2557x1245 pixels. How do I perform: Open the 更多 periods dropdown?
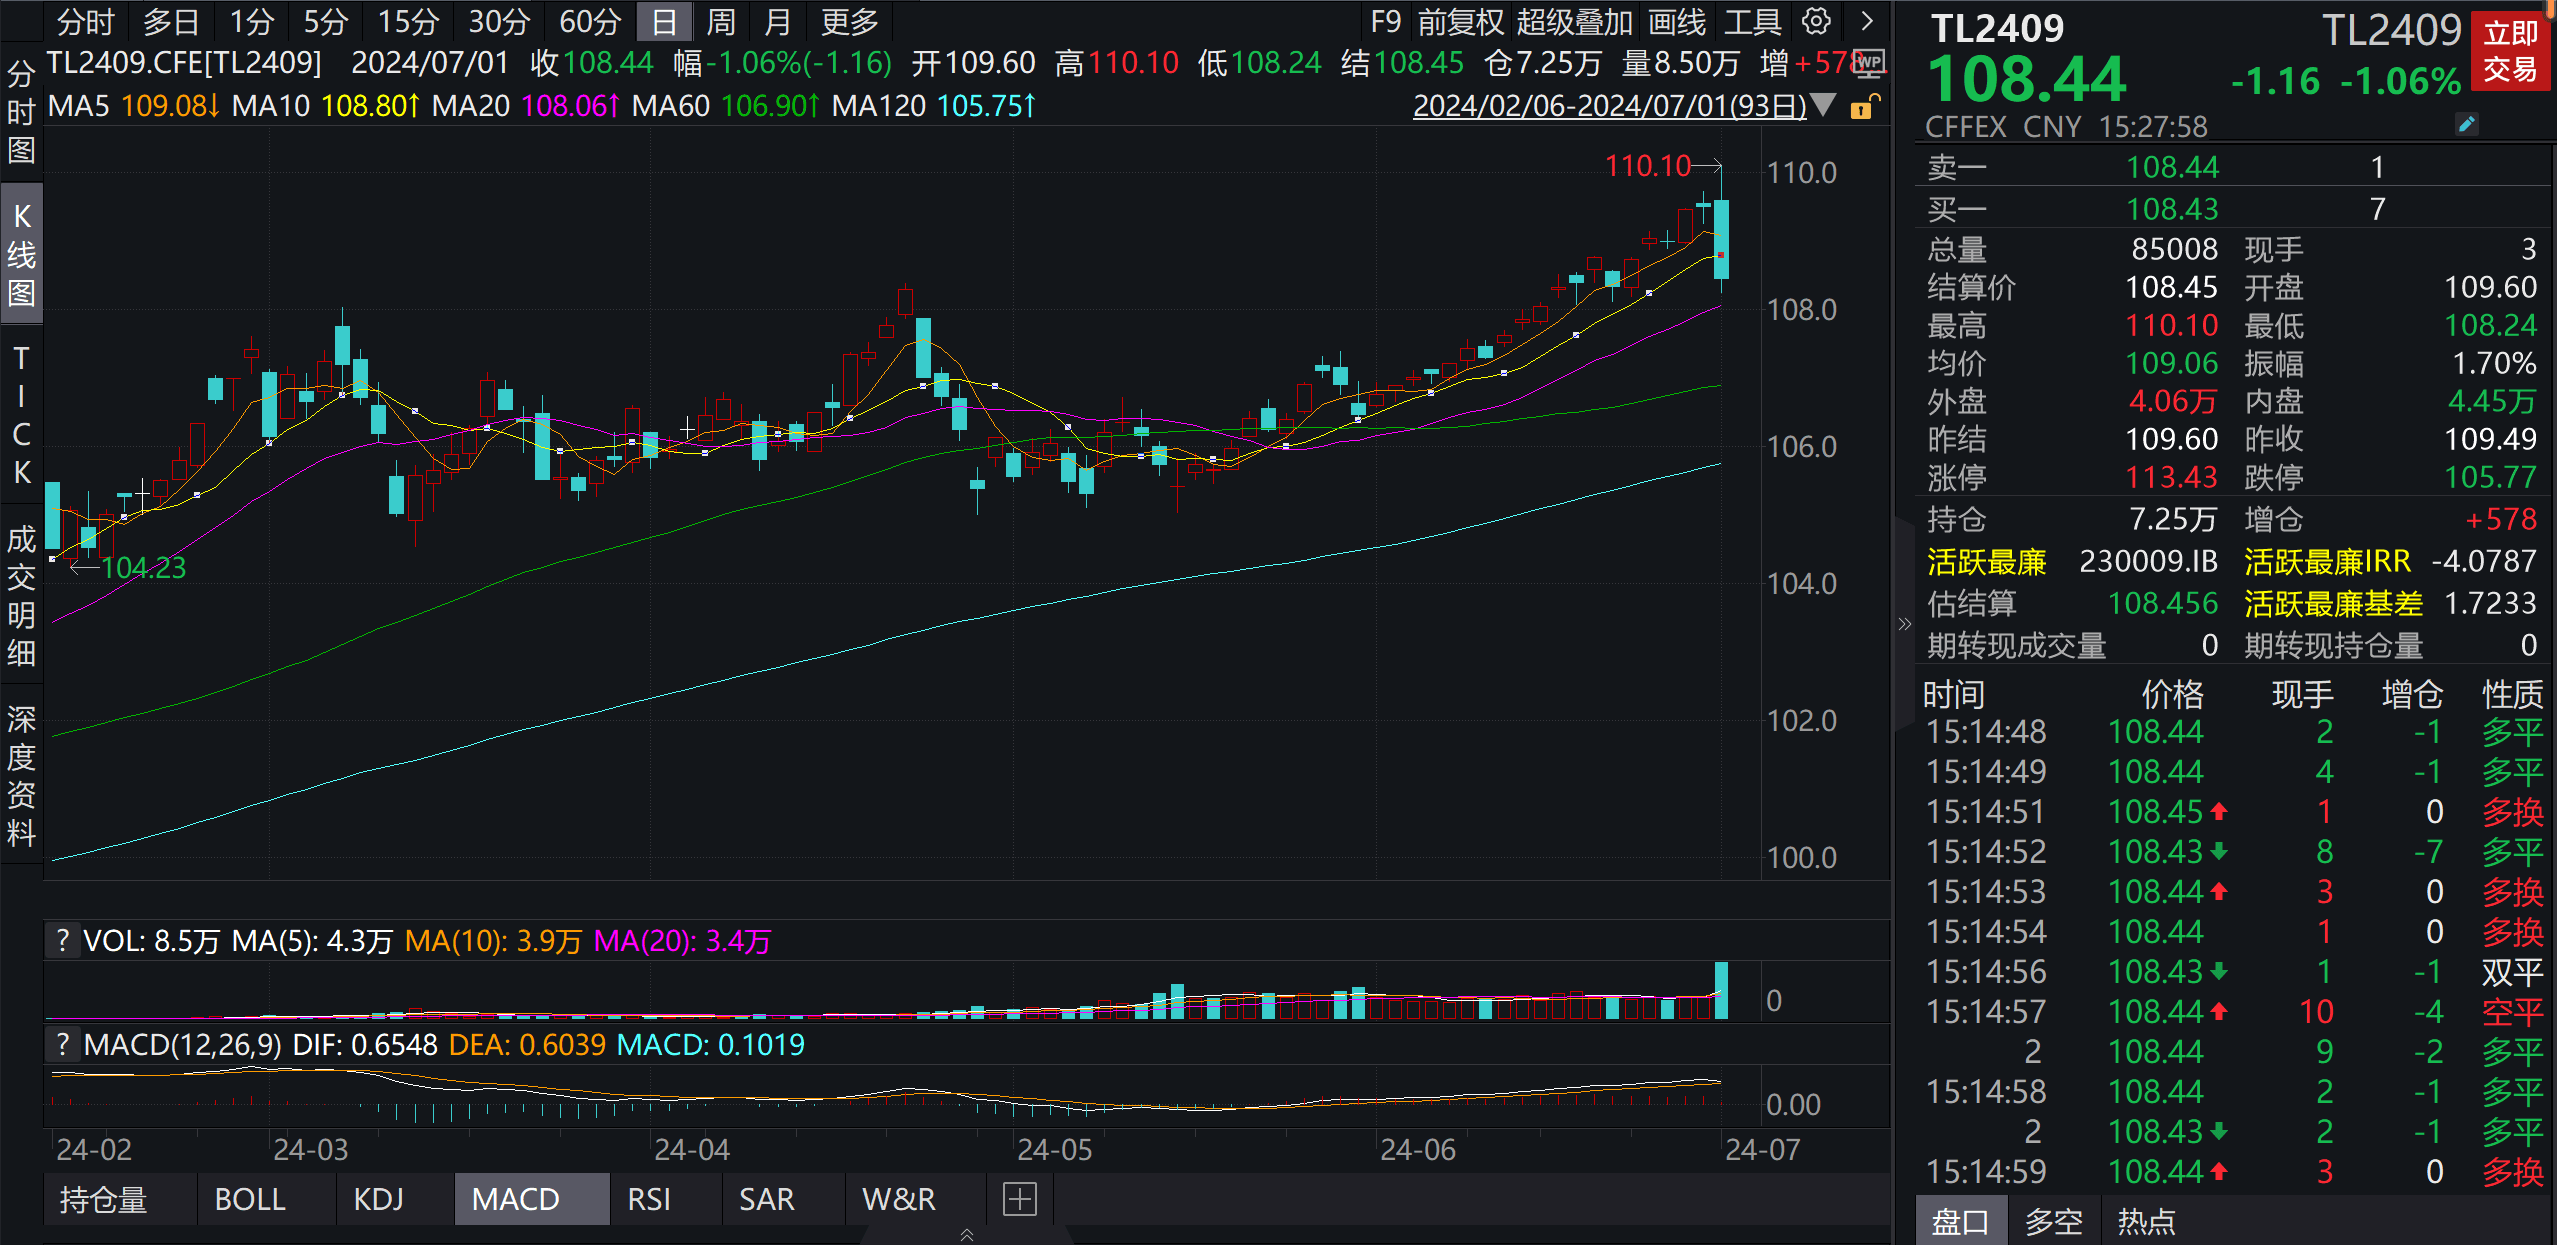pyautogui.click(x=849, y=21)
